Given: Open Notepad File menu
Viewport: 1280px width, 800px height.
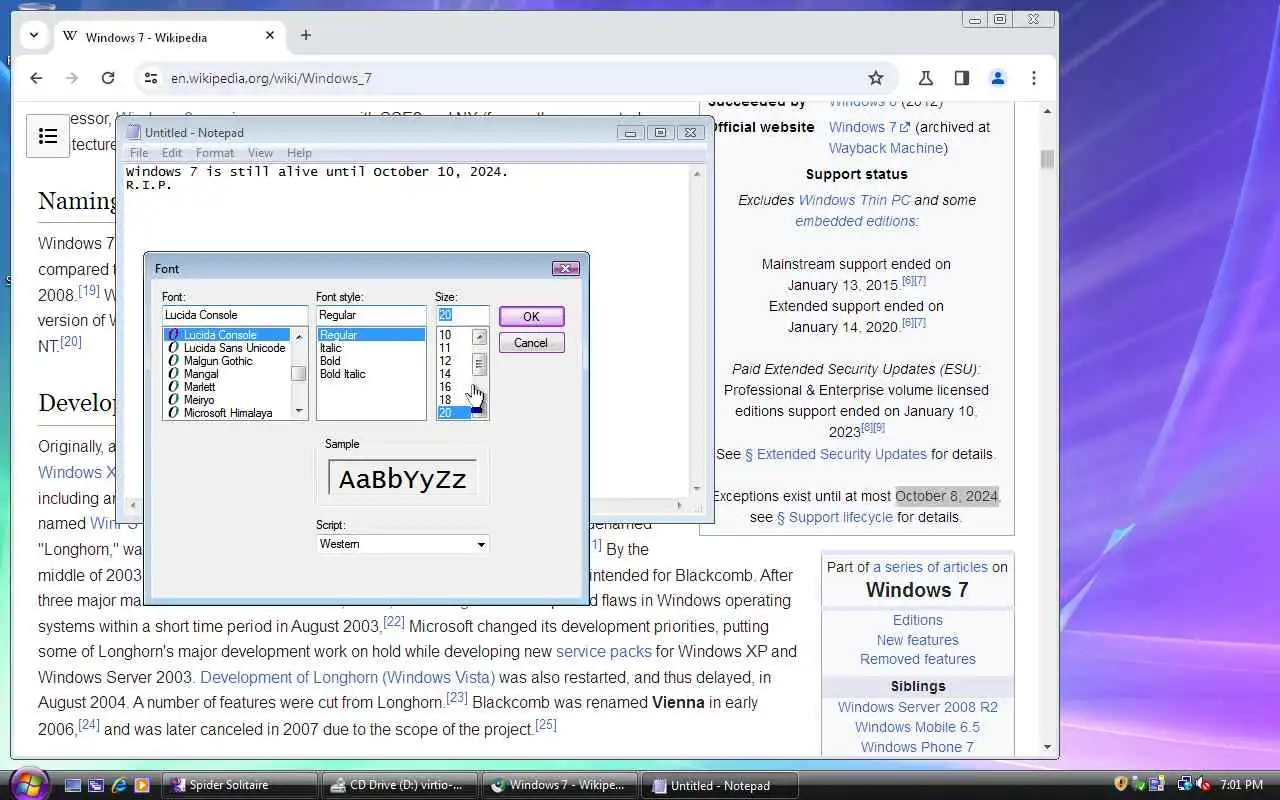Looking at the screenshot, I should (x=139, y=153).
